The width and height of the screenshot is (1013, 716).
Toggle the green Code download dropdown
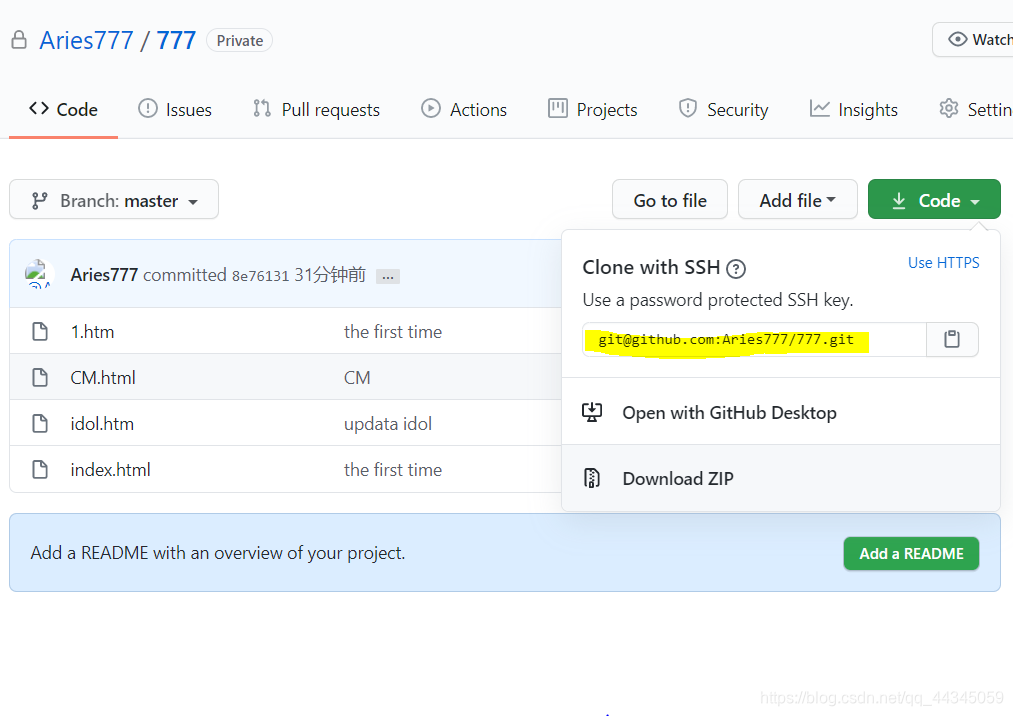point(934,200)
